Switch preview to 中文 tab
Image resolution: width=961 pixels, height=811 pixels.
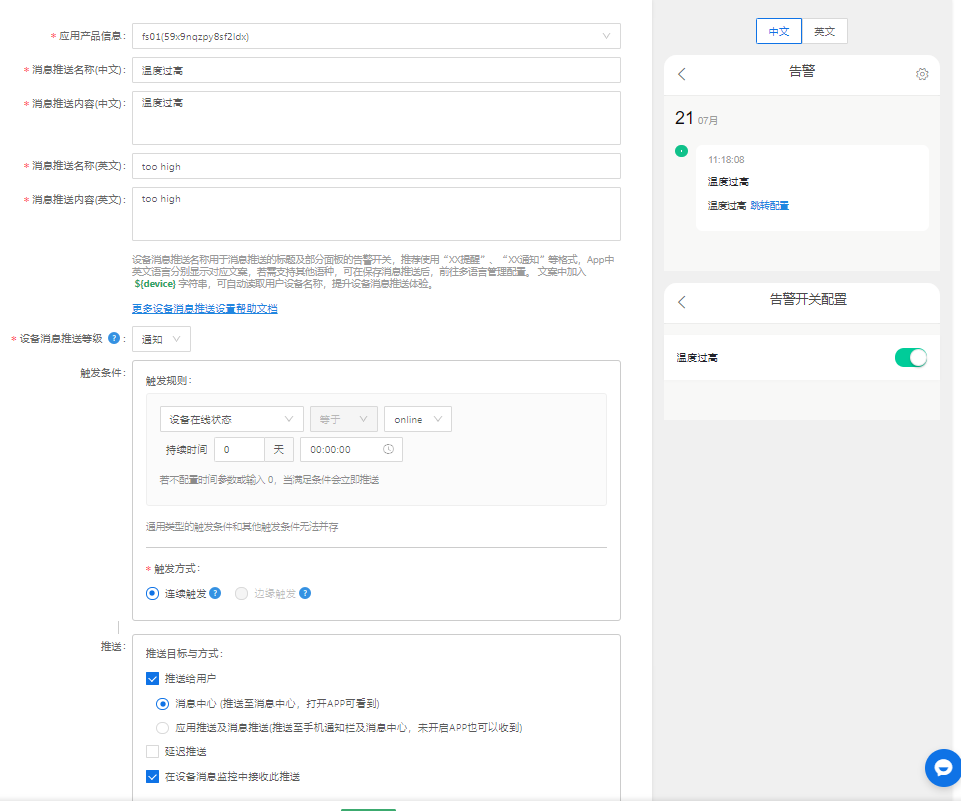778,32
